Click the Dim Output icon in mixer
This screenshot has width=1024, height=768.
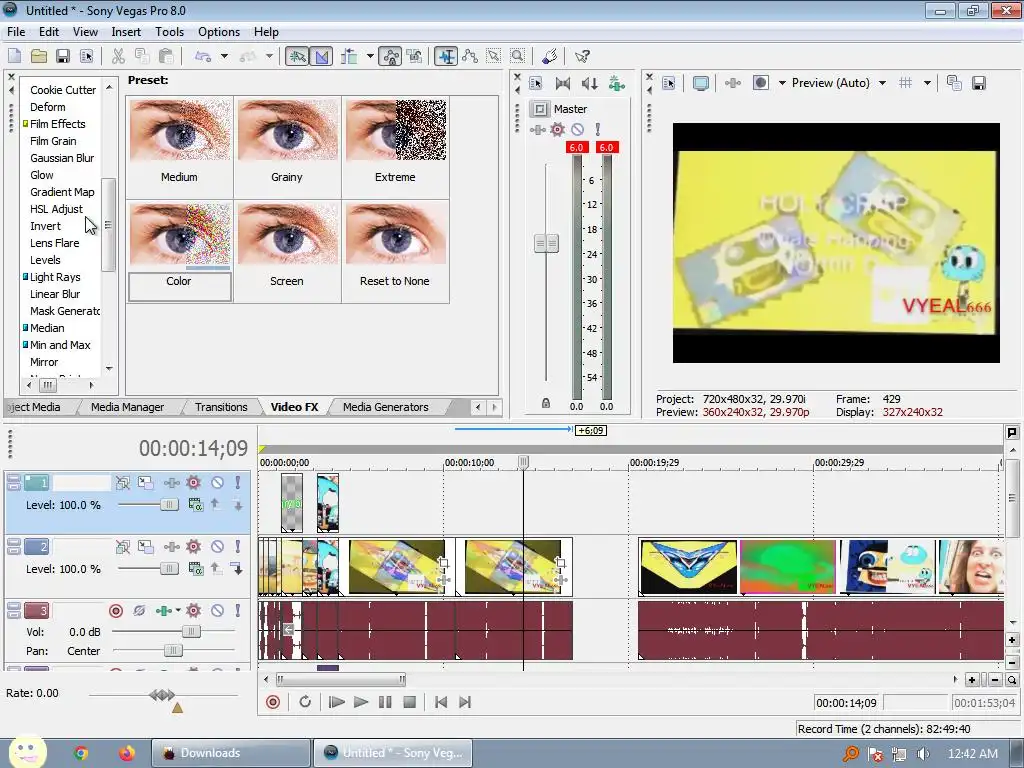coord(589,83)
